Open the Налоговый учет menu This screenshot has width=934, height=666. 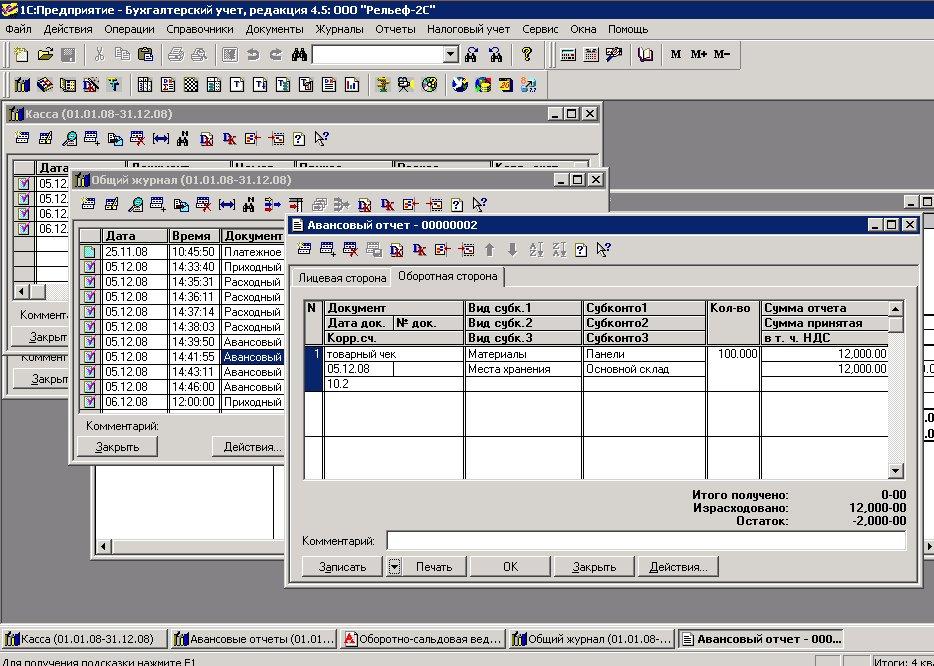[468, 29]
